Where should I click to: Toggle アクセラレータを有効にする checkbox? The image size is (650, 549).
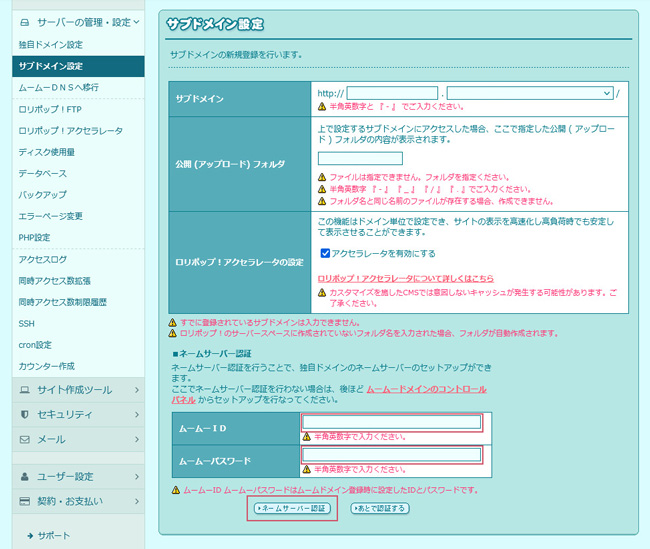(x=324, y=253)
